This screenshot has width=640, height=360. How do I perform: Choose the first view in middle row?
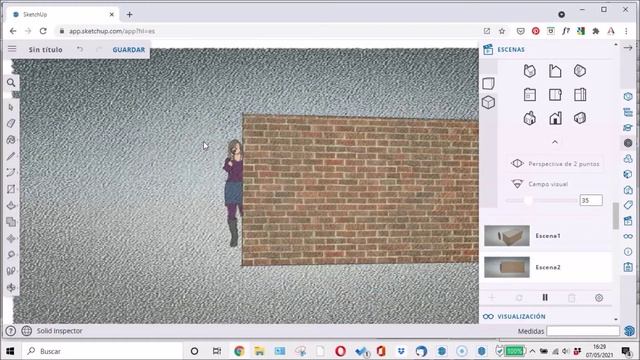click(529, 95)
